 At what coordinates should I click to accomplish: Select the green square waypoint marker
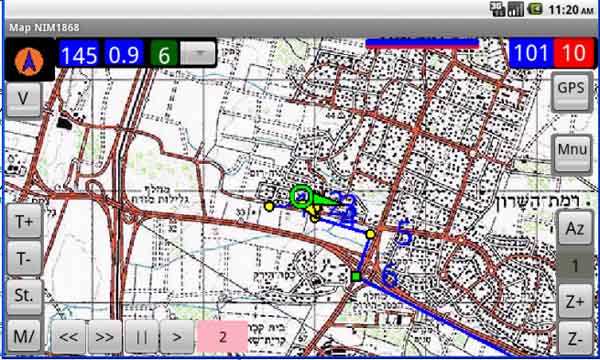pyautogui.click(x=356, y=276)
